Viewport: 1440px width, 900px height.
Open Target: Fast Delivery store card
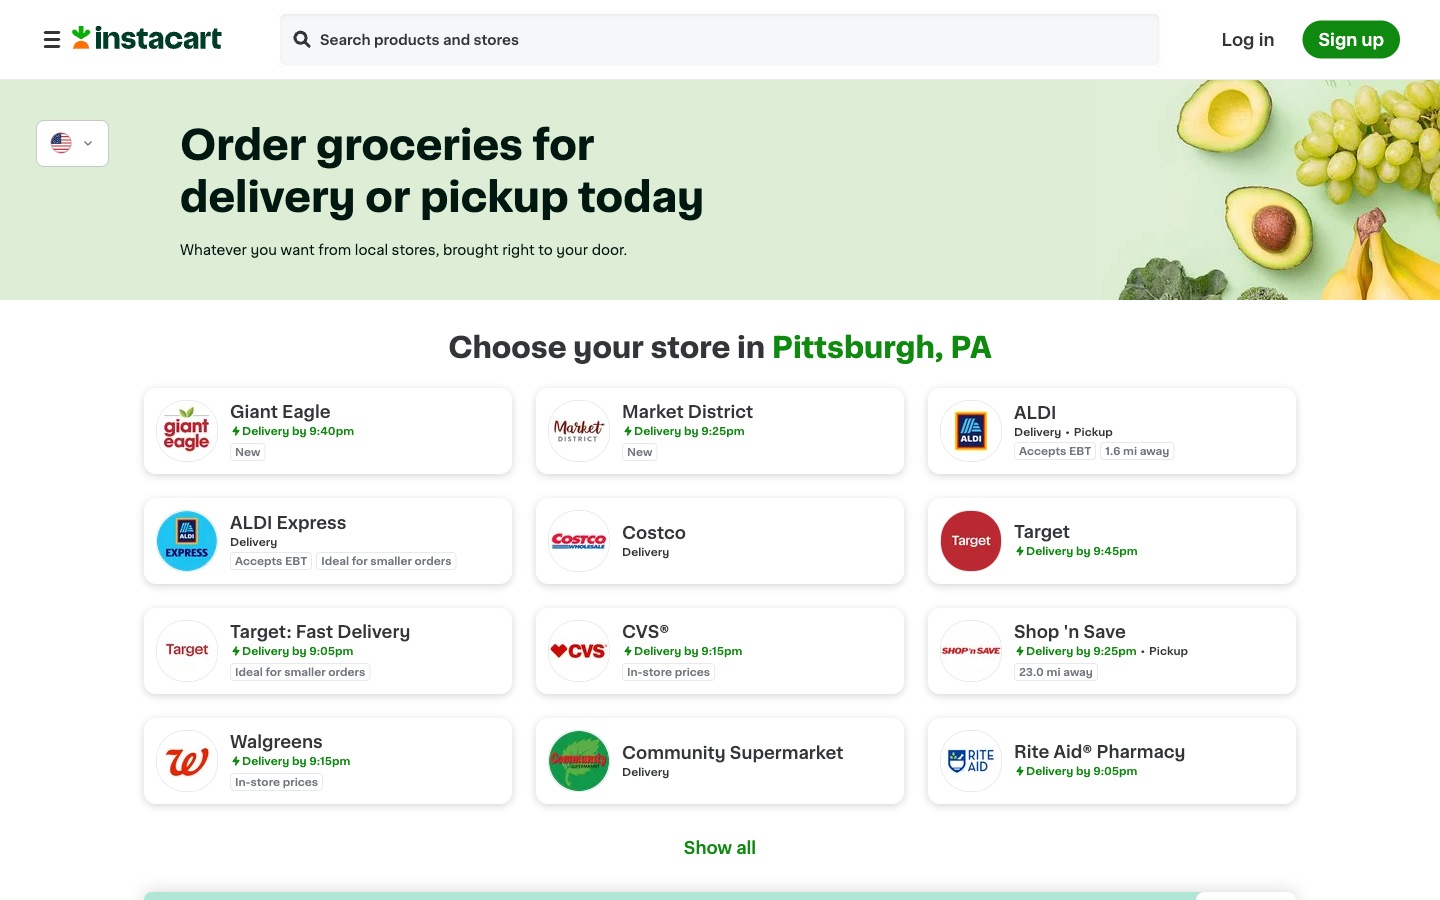pos(328,651)
